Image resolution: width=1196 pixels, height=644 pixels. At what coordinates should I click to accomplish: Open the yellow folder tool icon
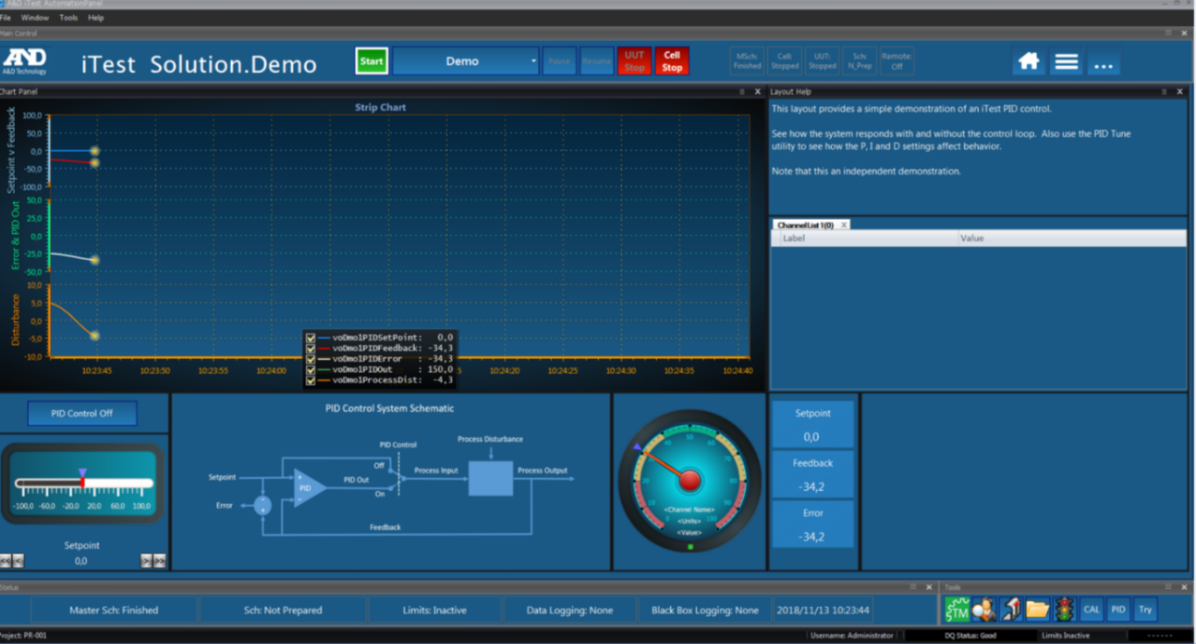(x=1037, y=610)
